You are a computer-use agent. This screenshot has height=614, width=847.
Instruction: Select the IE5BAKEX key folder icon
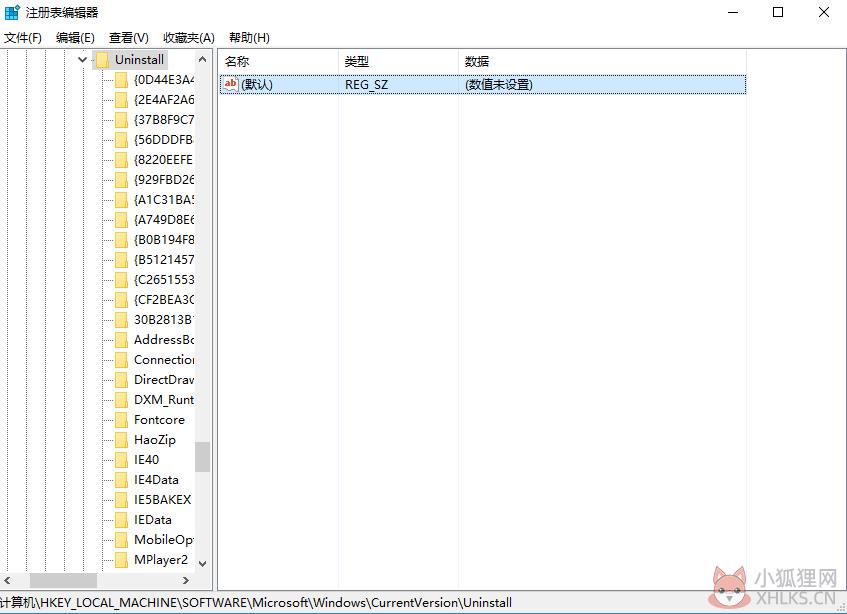click(122, 500)
